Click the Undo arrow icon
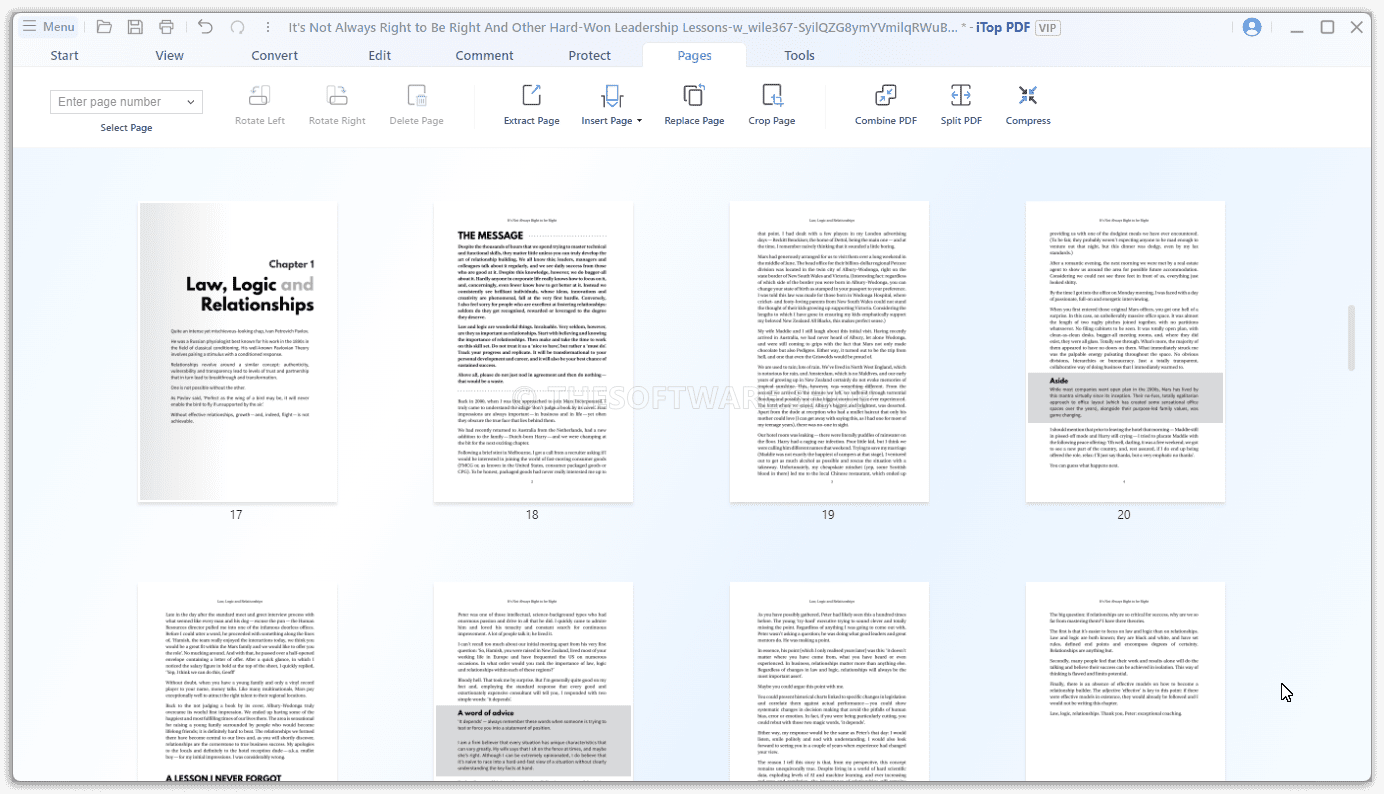This screenshot has width=1384, height=794. (x=205, y=27)
